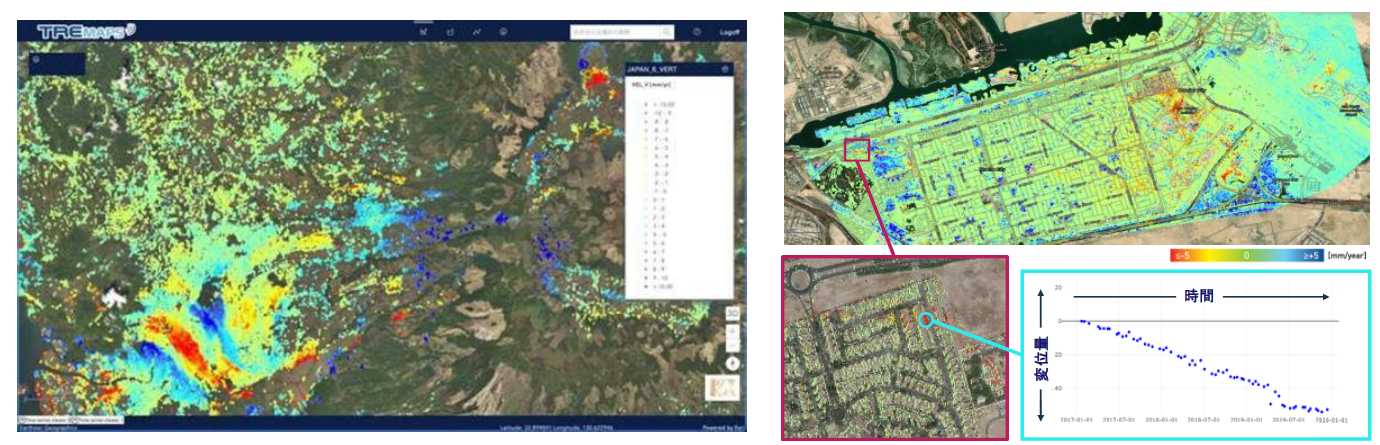Screen dimensions: 1380x445
Task: Open the export/share icon in top toolbar
Action: point(451,32)
